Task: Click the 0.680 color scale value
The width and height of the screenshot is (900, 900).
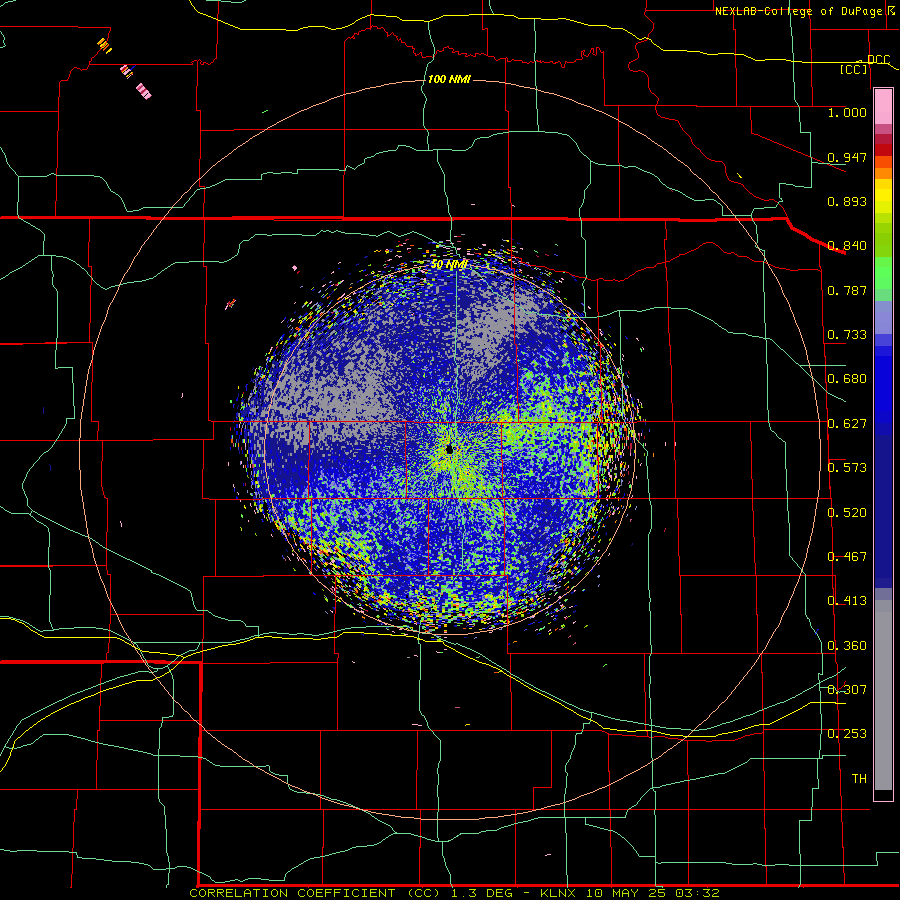Action: (847, 379)
